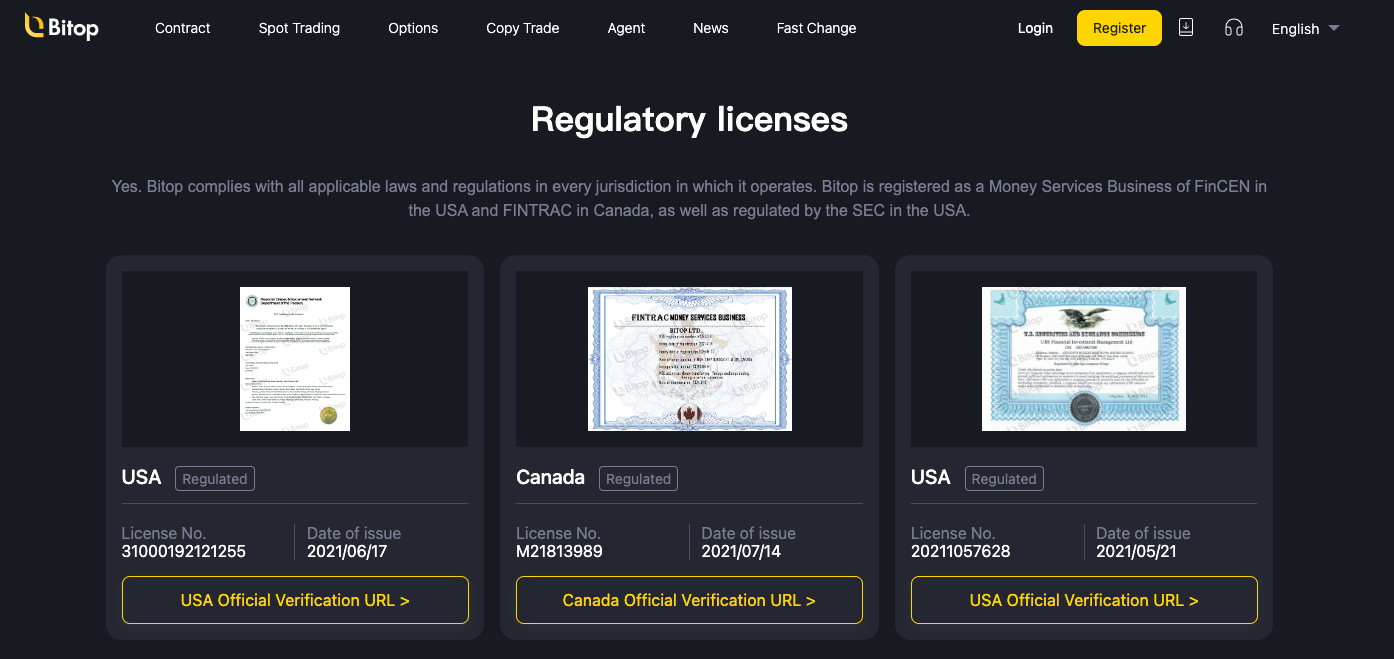Open the headset customer support icon
Screen dimensions: 1394x659
[1234, 28]
